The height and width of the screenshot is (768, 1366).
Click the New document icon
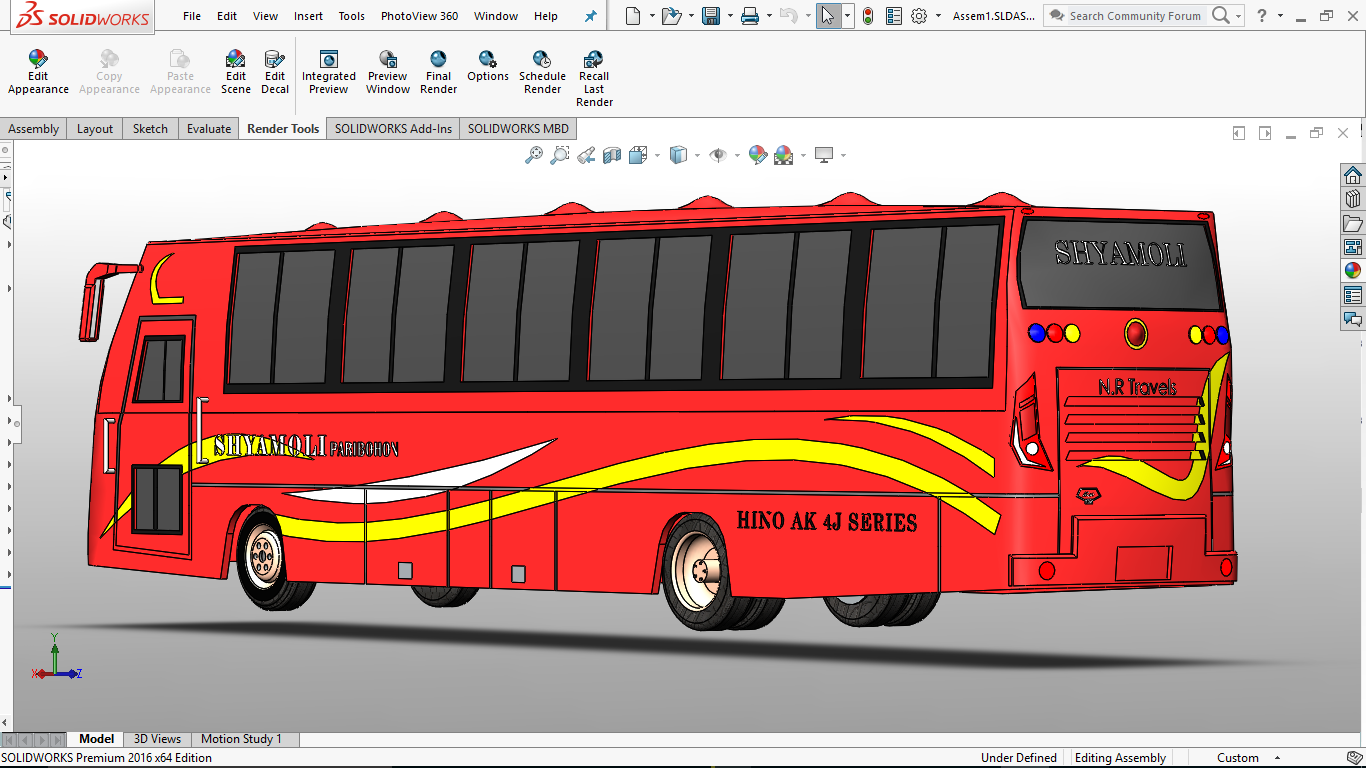[x=632, y=16]
